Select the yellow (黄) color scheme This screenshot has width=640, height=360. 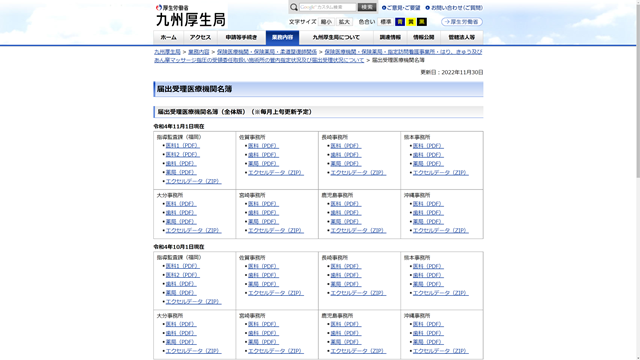(x=411, y=22)
